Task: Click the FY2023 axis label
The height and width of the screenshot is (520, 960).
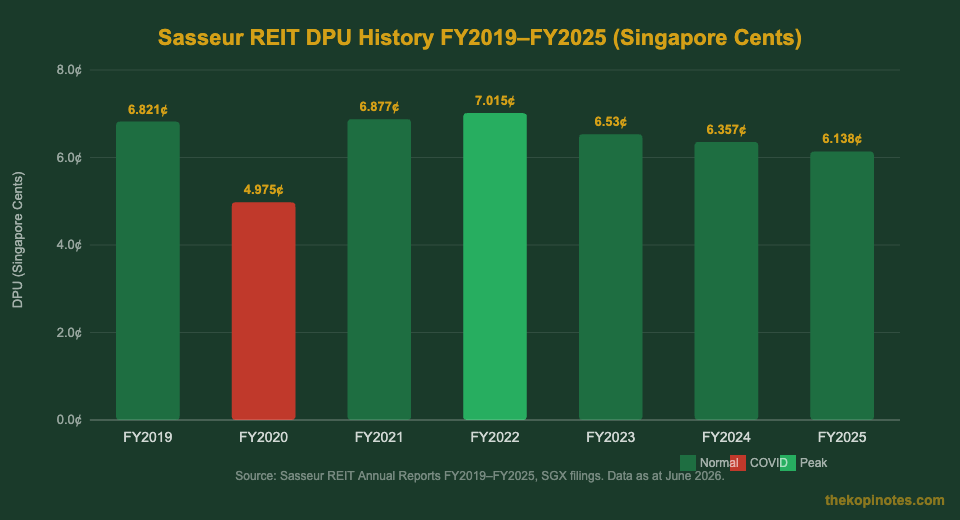Action: coord(610,437)
